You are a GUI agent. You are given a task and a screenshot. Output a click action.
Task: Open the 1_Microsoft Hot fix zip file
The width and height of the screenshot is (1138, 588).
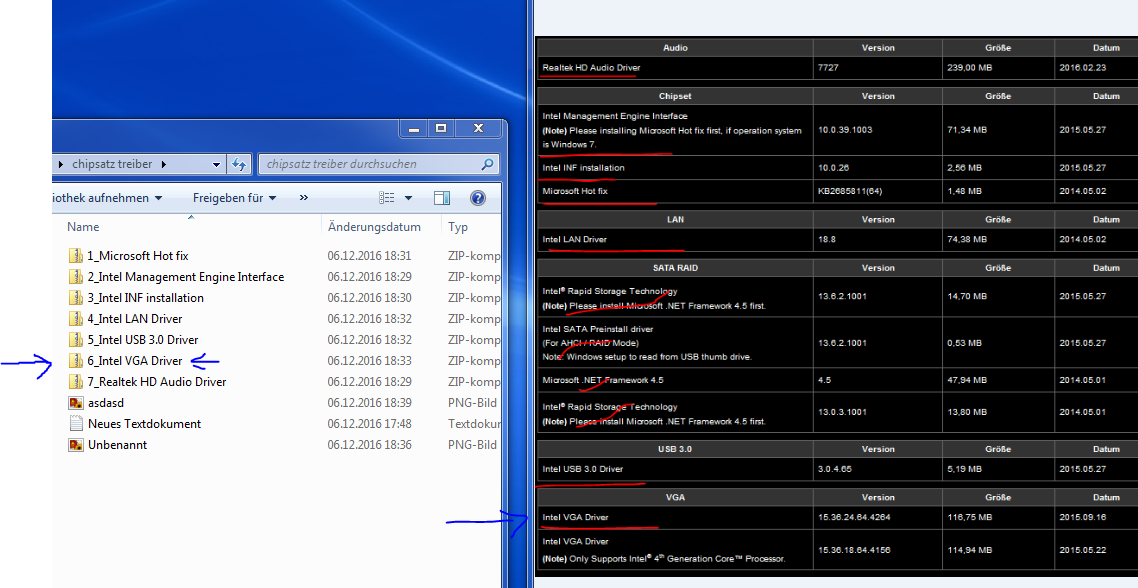(x=138, y=256)
